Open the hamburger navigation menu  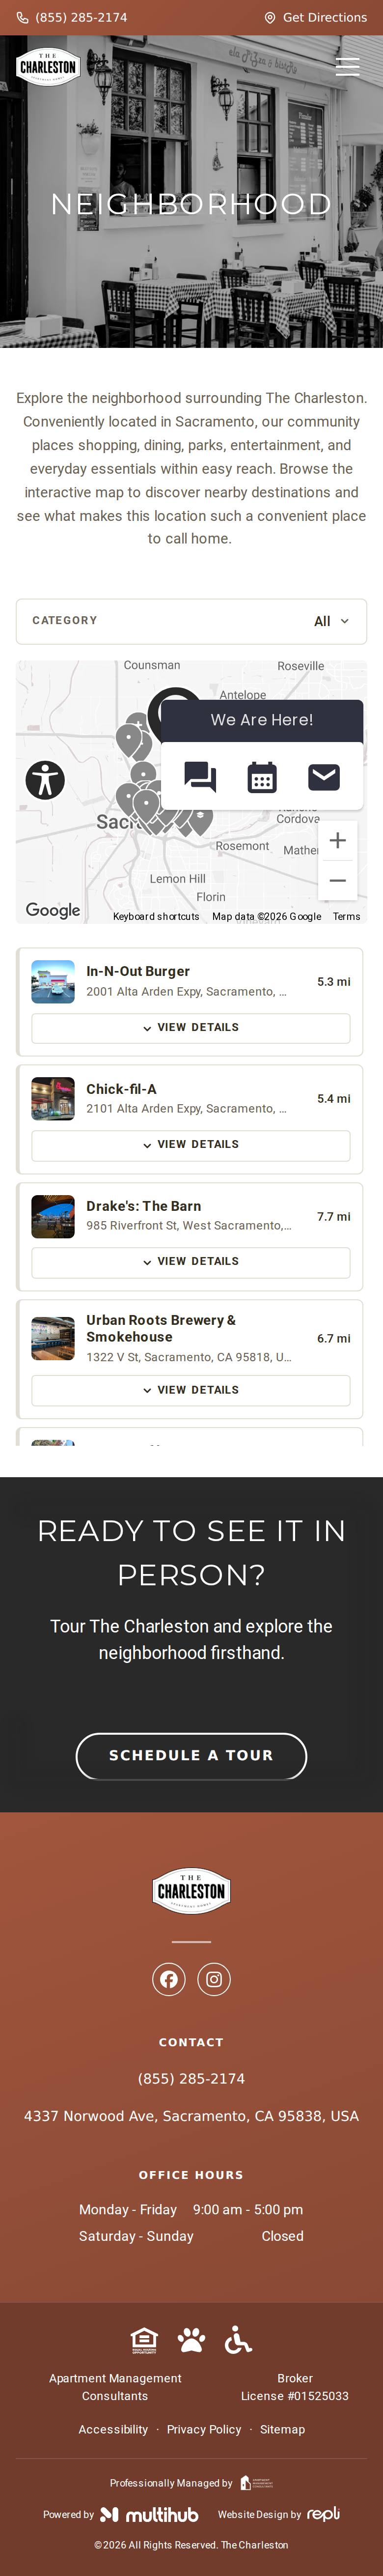347,67
